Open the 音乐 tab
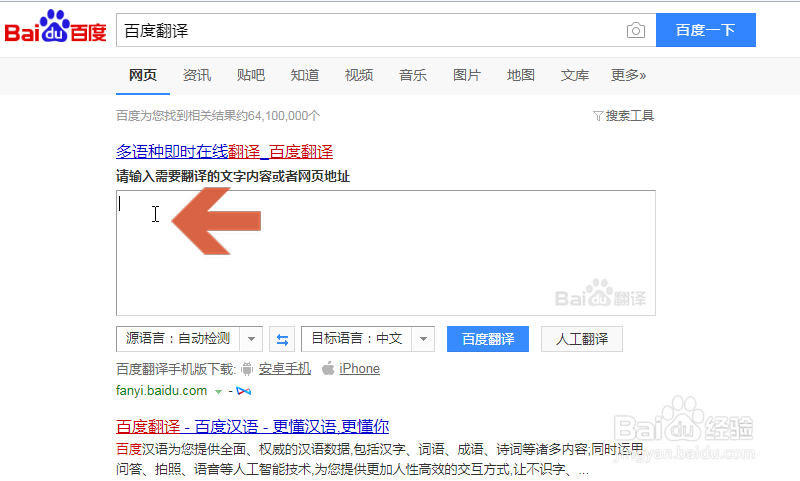 413,75
